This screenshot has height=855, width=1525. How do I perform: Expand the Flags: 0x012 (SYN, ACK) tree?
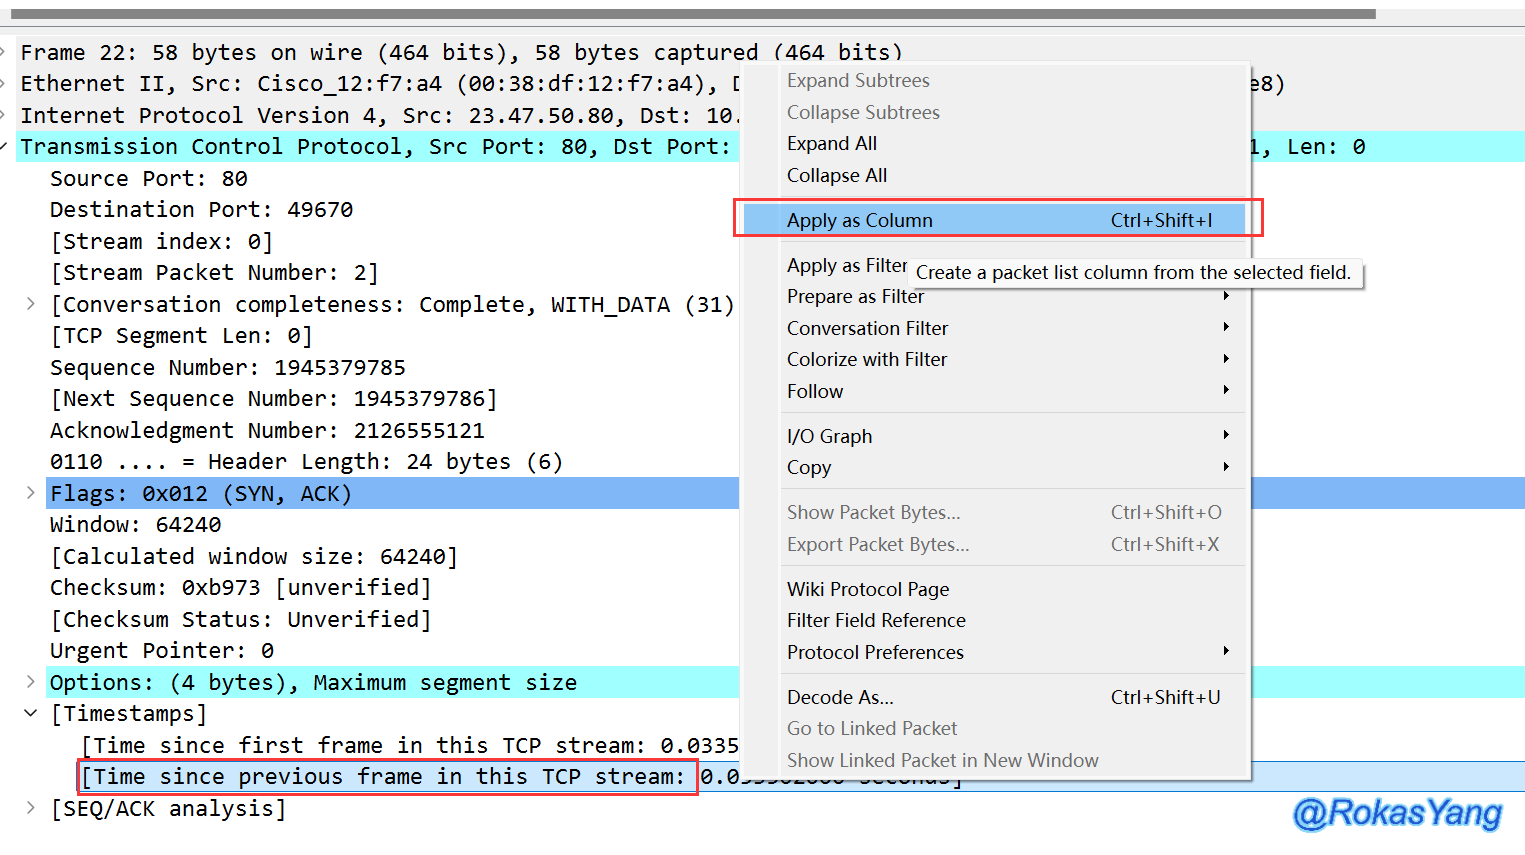[x=31, y=493]
